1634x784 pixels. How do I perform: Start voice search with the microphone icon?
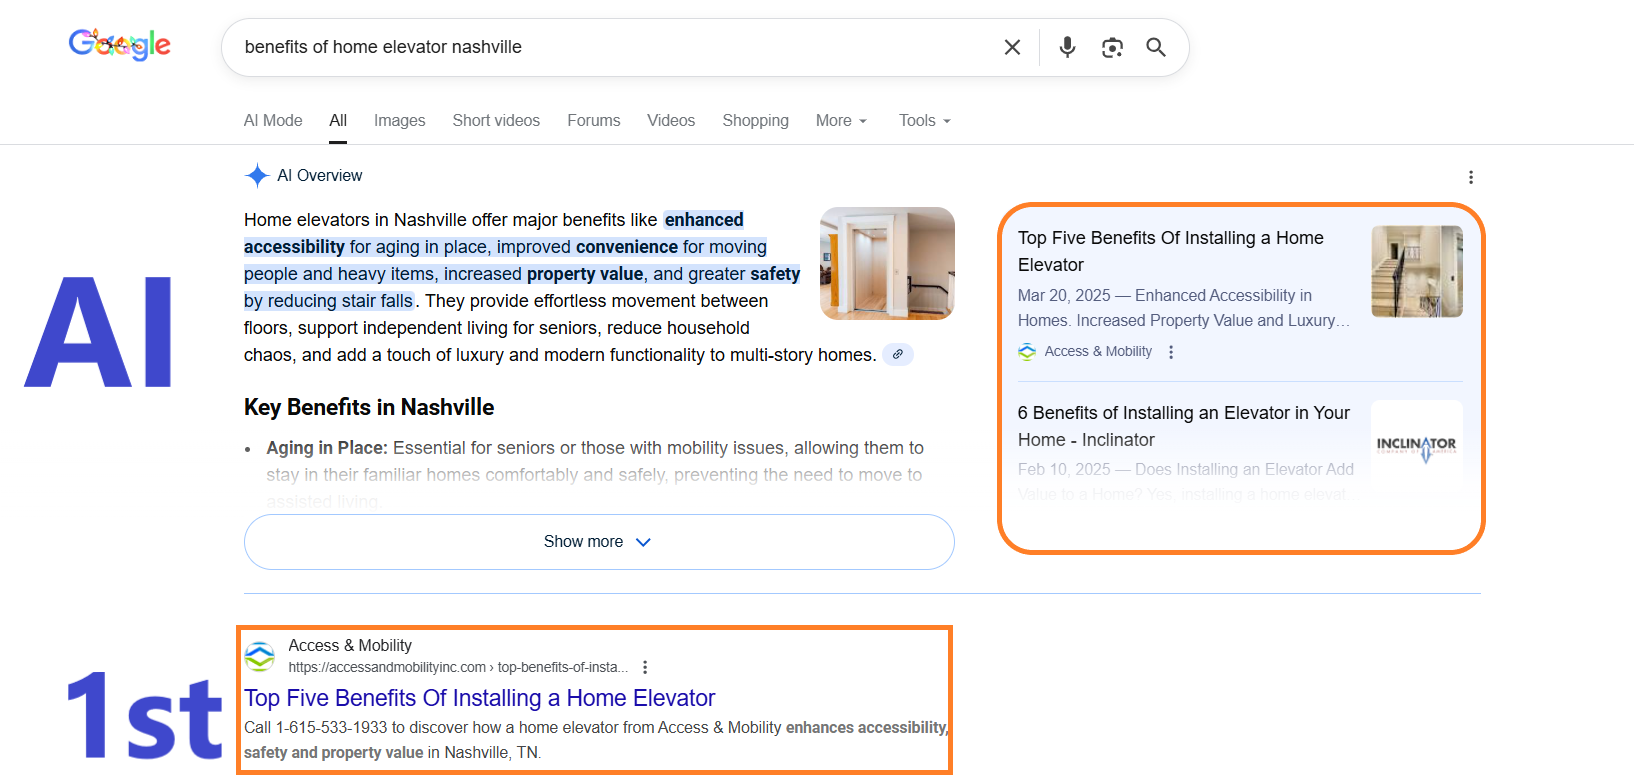1068,47
